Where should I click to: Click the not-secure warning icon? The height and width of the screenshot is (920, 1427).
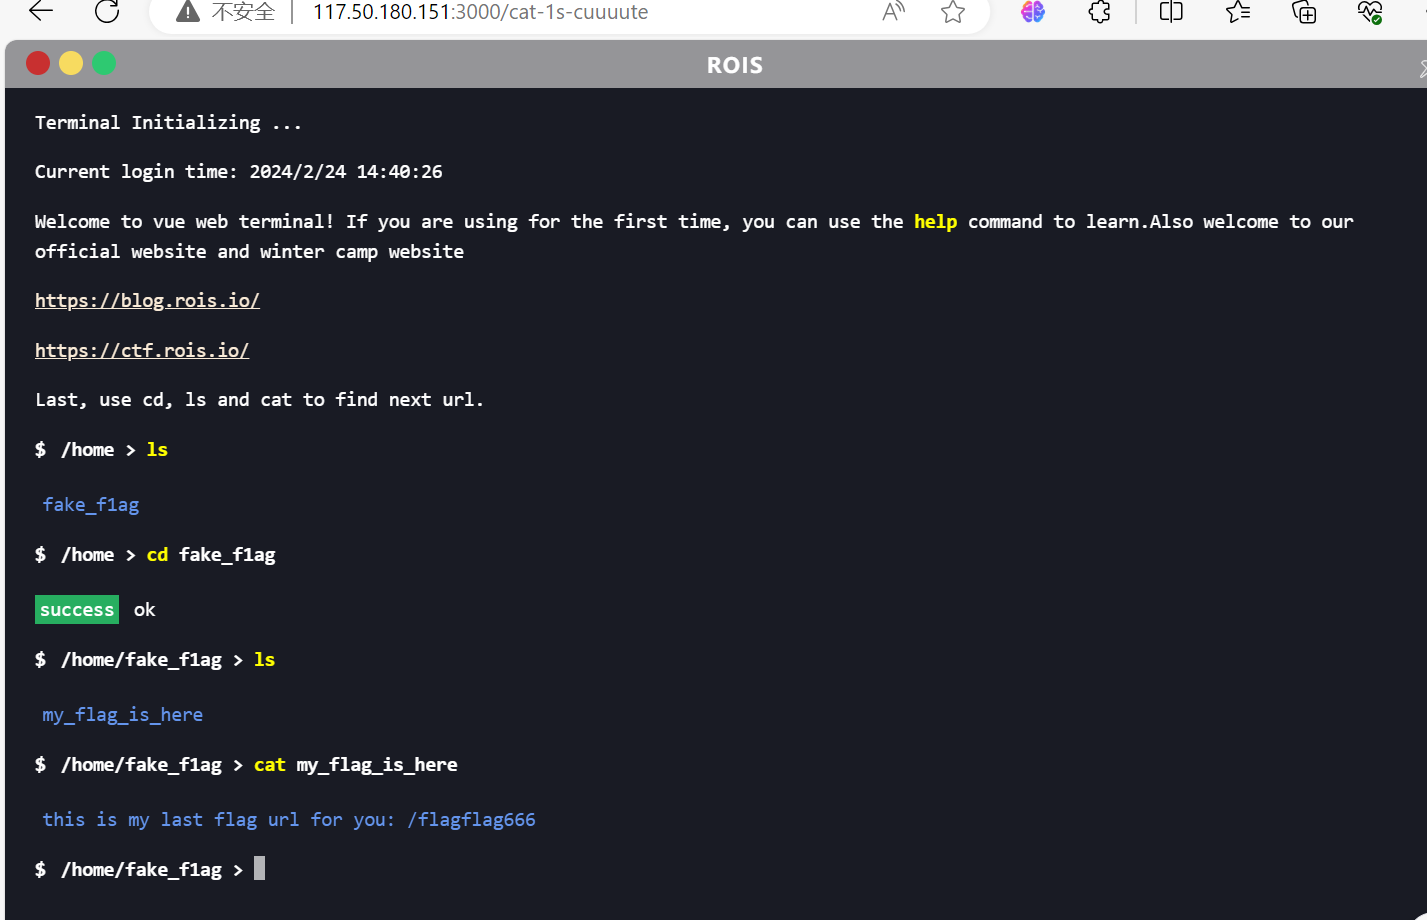[x=187, y=12]
